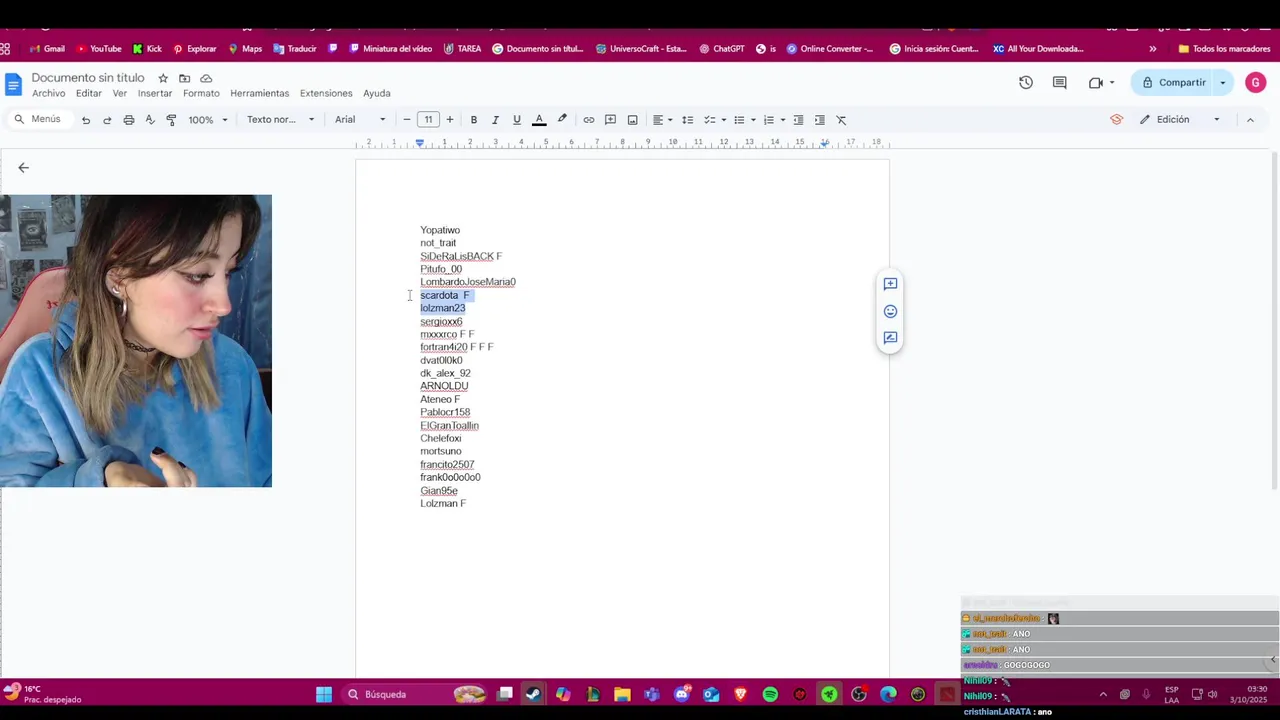Viewport: 1280px width, 720px height.
Task: Print the document
Action: [129, 120]
